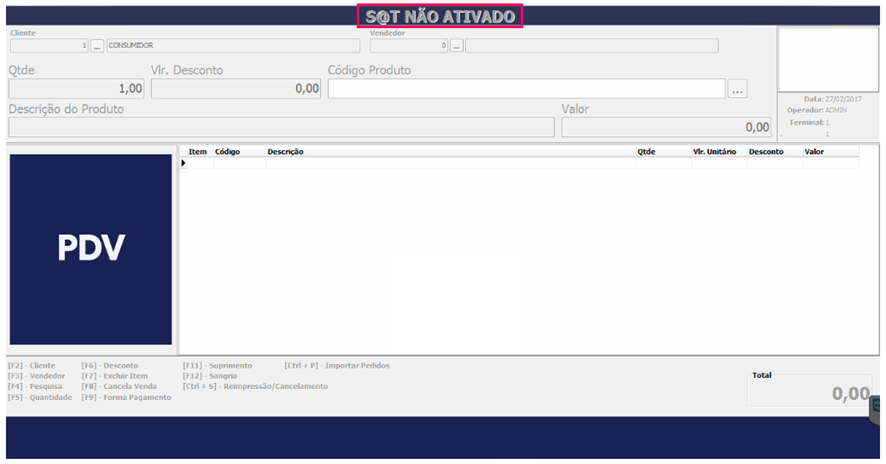Open the Vendedor lookup ellipsis button

[456, 45]
